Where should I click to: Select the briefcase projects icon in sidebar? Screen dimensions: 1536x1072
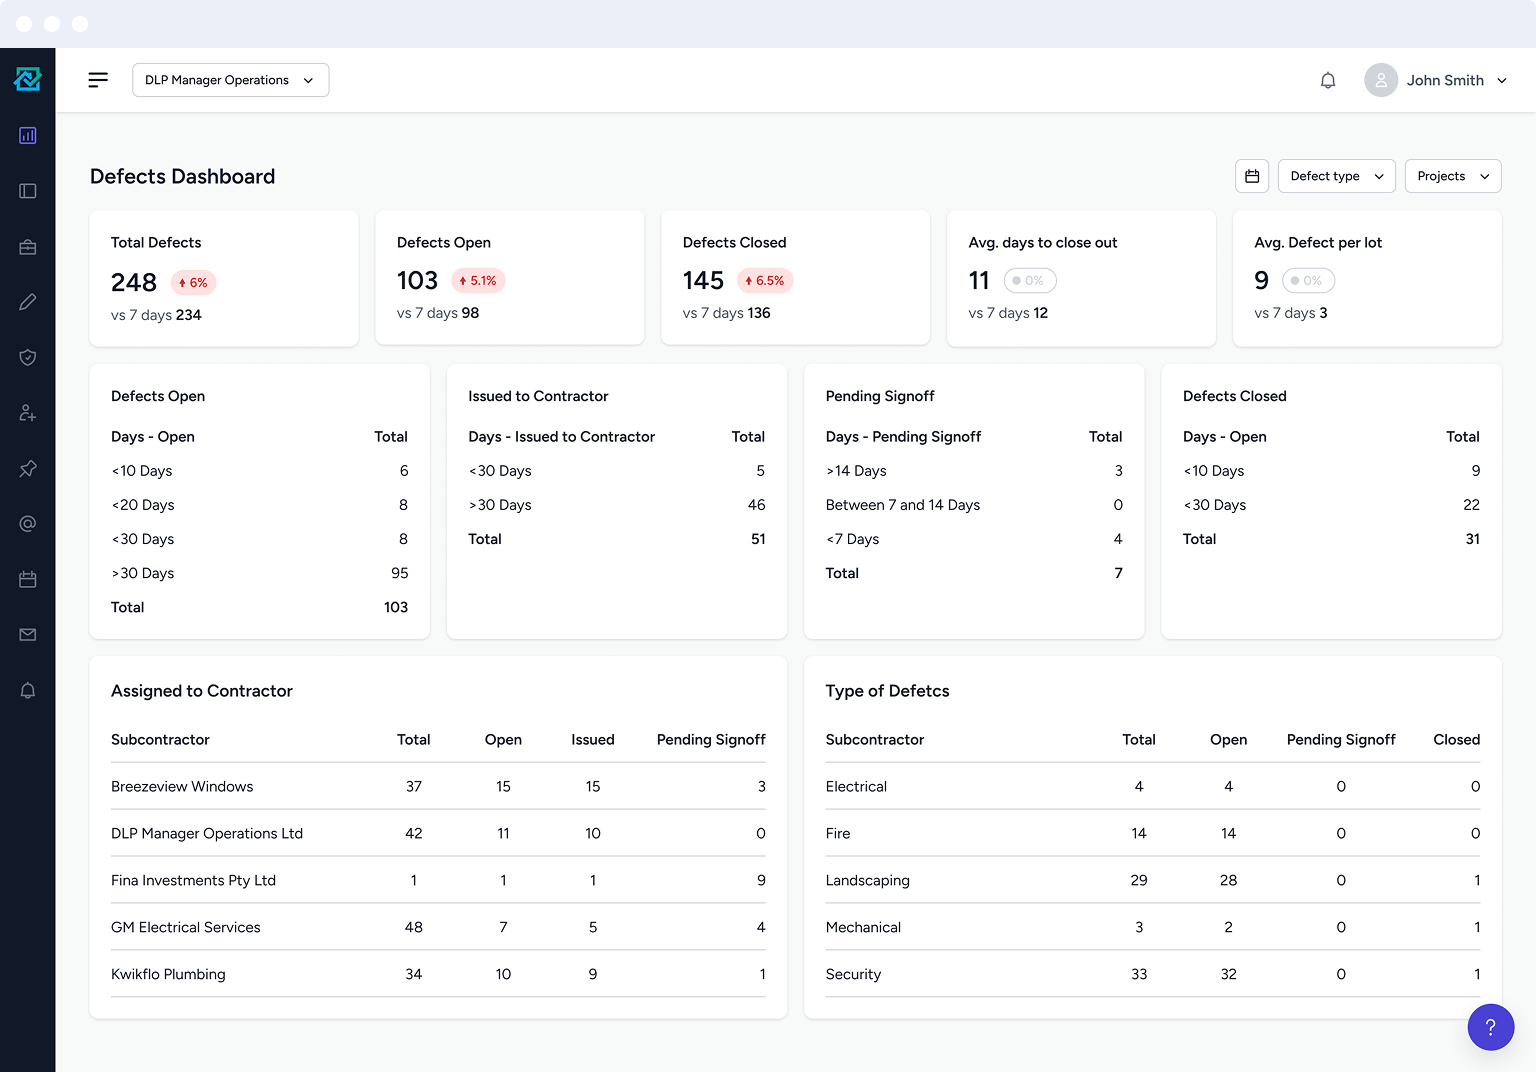pyautogui.click(x=27, y=246)
